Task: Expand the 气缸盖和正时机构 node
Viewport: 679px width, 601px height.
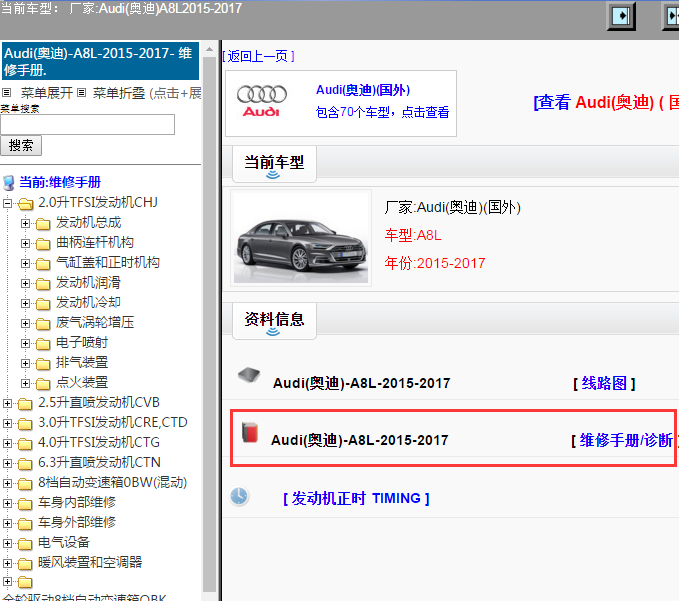Action: click(25, 263)
